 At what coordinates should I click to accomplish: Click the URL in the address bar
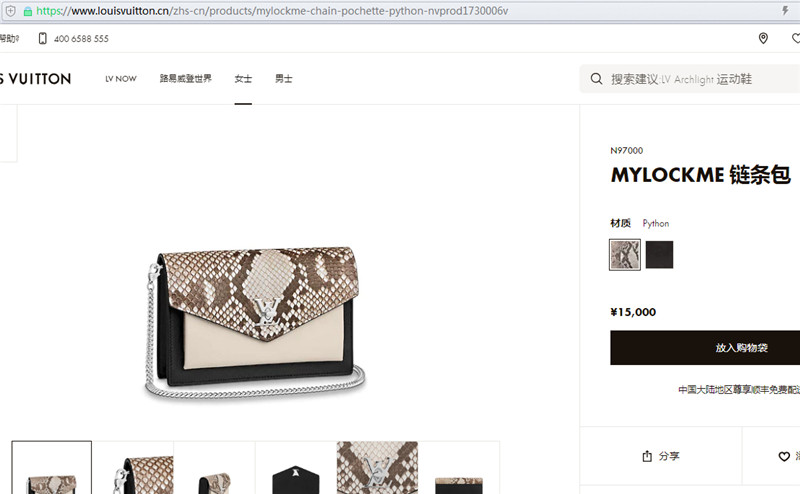[272, 11]
